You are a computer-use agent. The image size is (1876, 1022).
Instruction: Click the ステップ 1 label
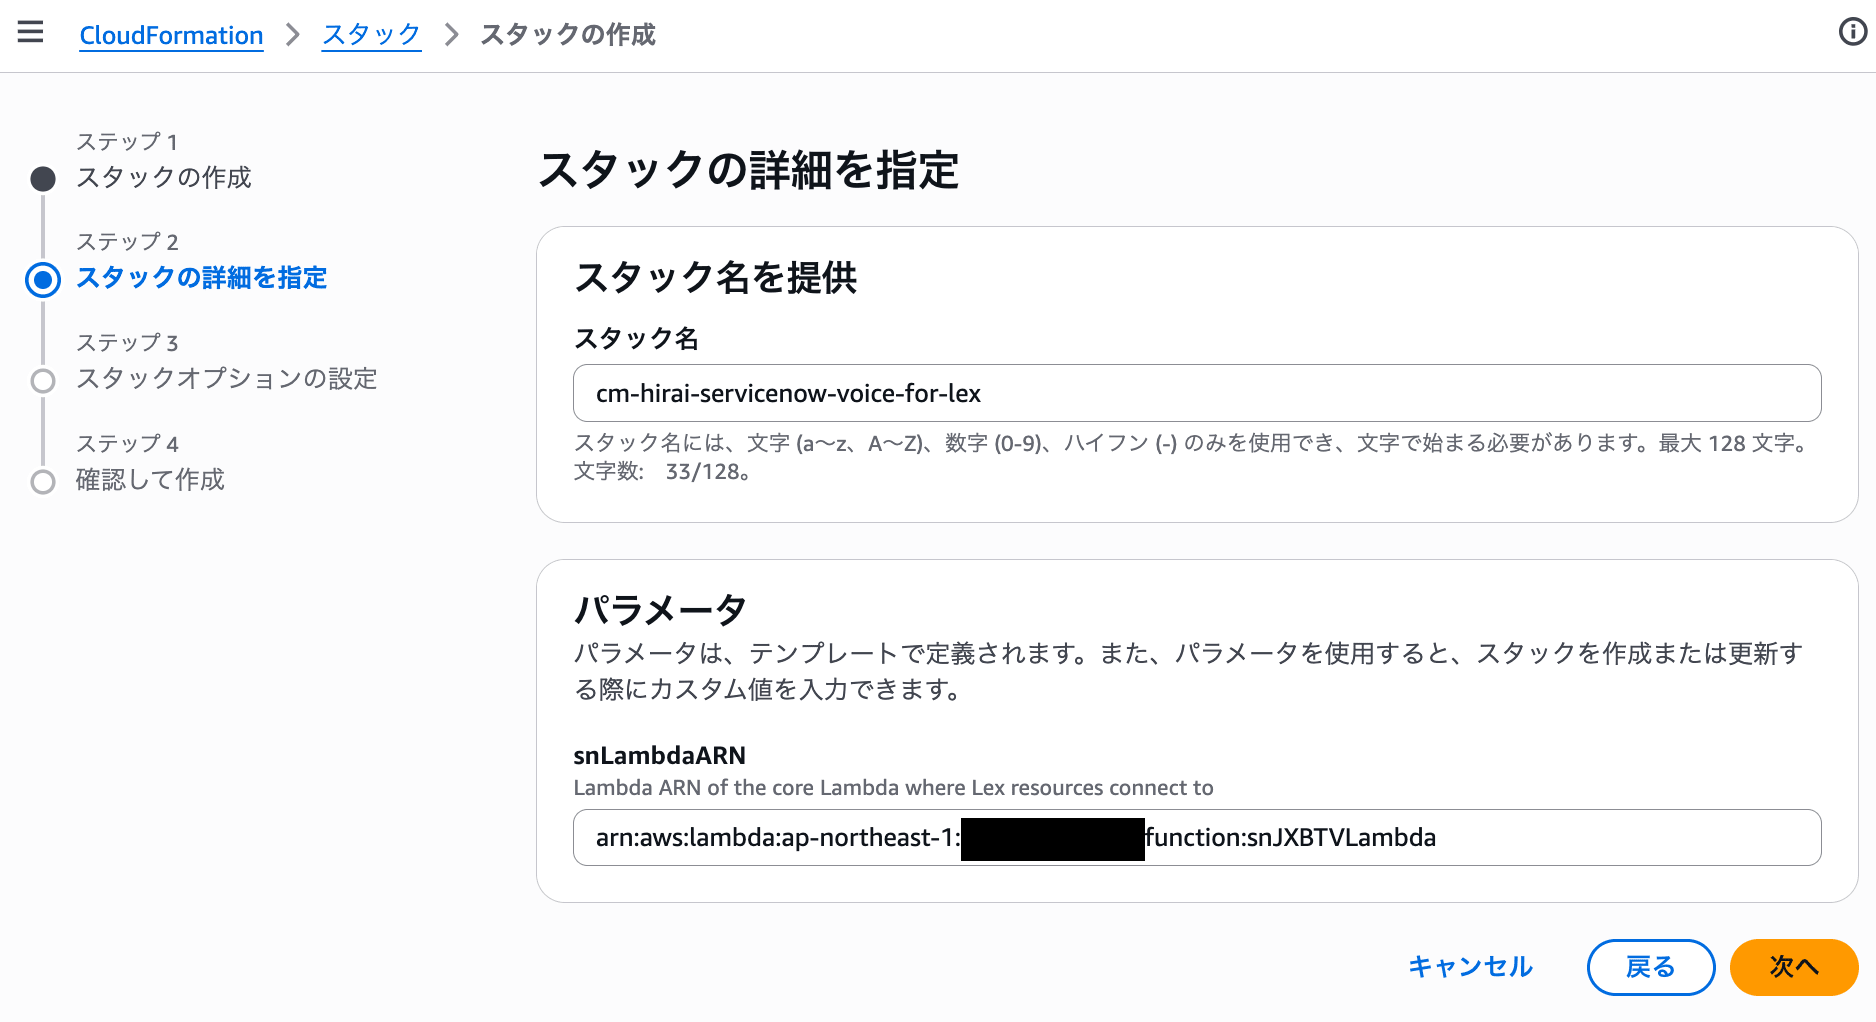pos(127,141)
